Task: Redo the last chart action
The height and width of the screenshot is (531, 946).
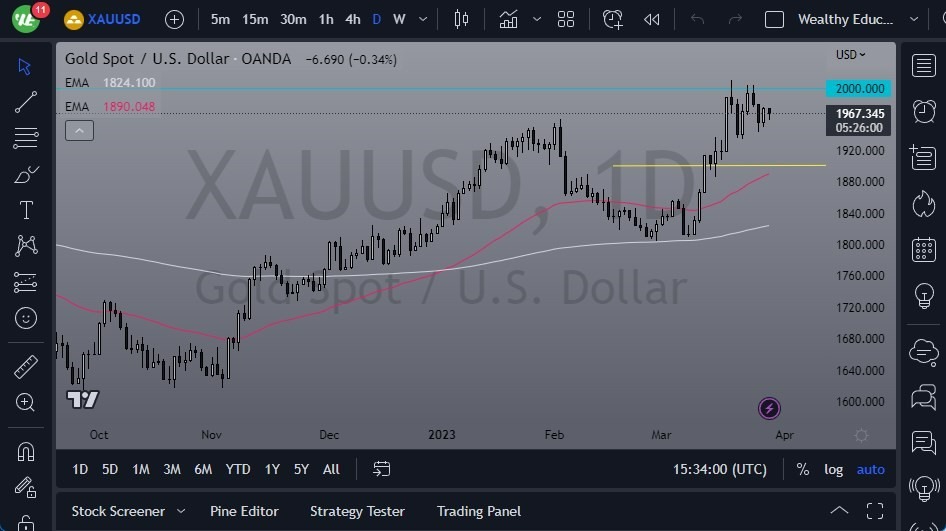Action: point(735,19)
